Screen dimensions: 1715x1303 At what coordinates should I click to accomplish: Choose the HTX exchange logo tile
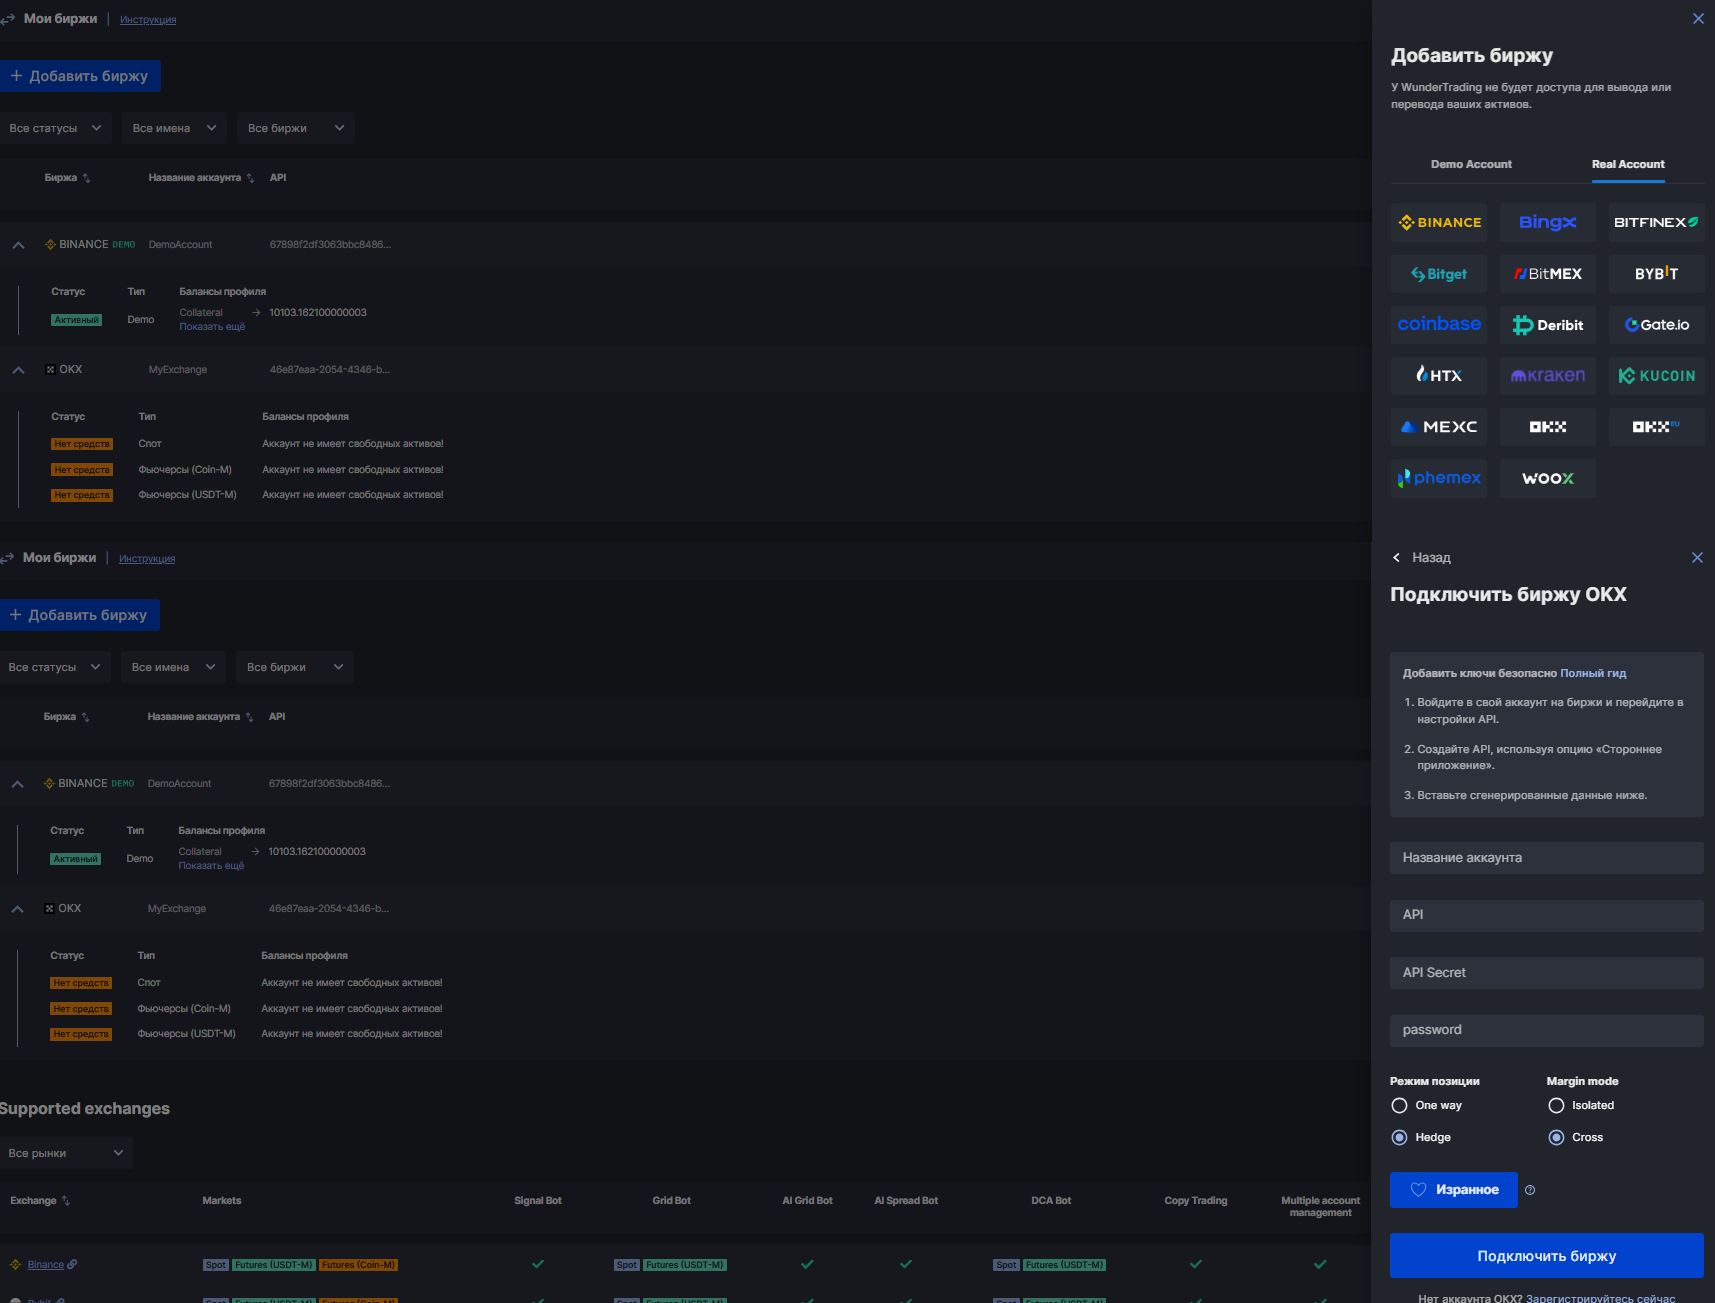point(1438,375)
